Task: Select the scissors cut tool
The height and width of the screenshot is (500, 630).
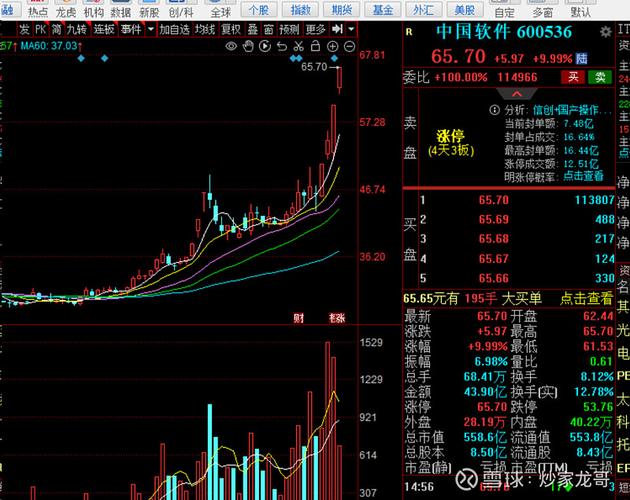Action: tap(299, 46)
